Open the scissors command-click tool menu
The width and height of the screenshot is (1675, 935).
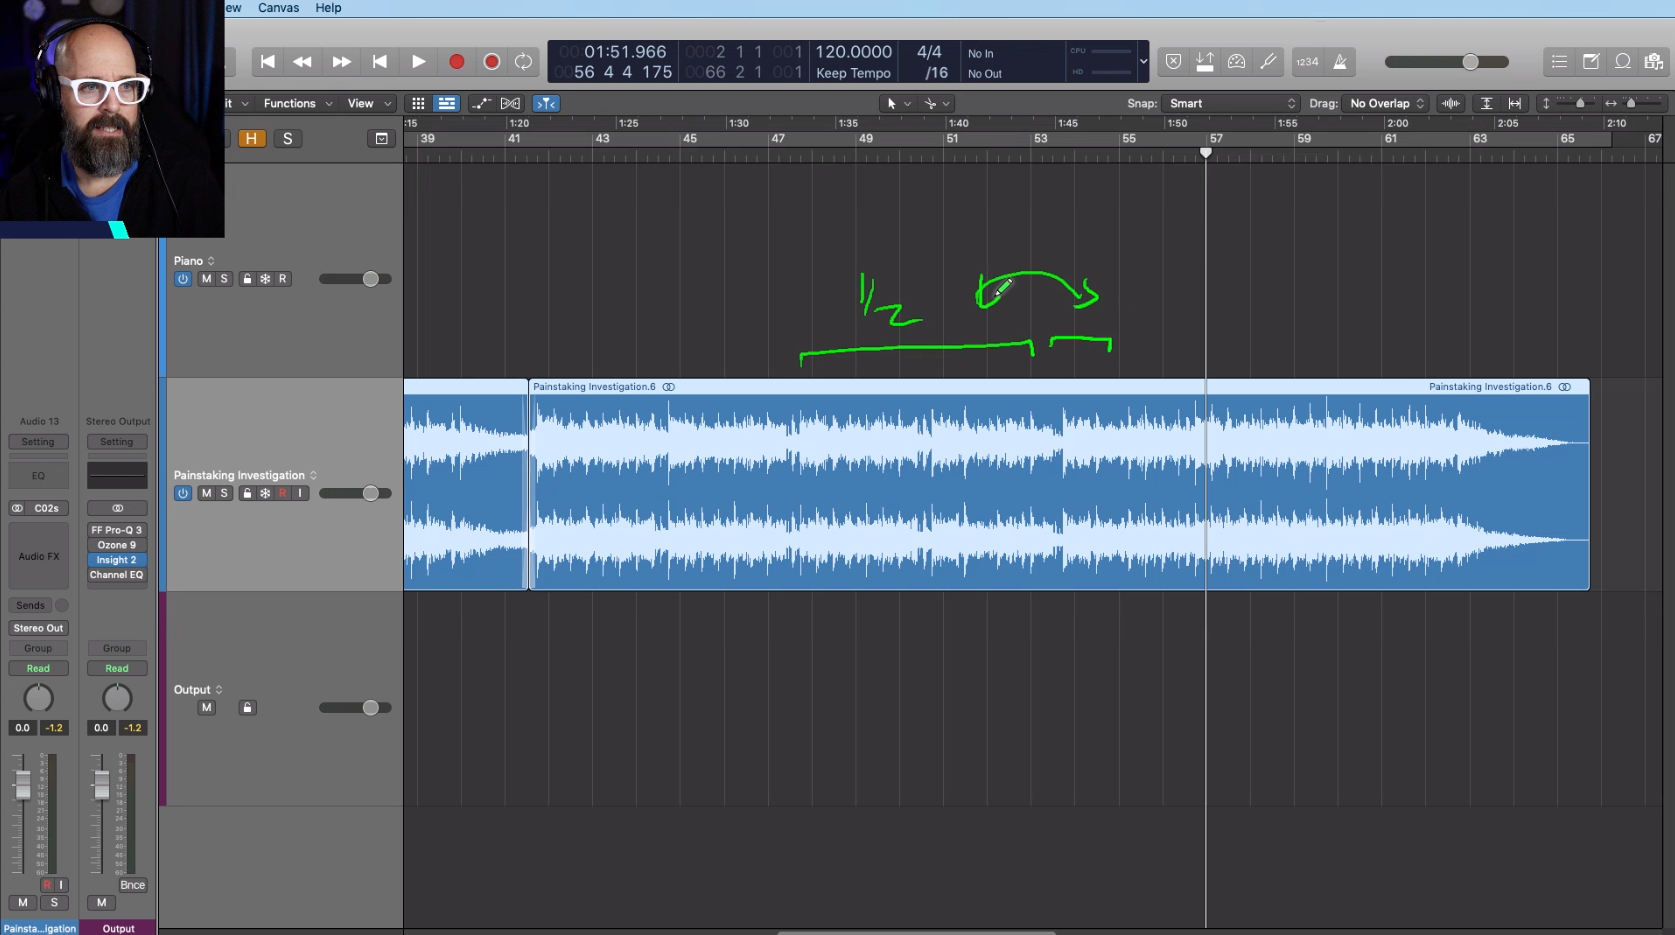pyautogui.click(x=936, y=103)
